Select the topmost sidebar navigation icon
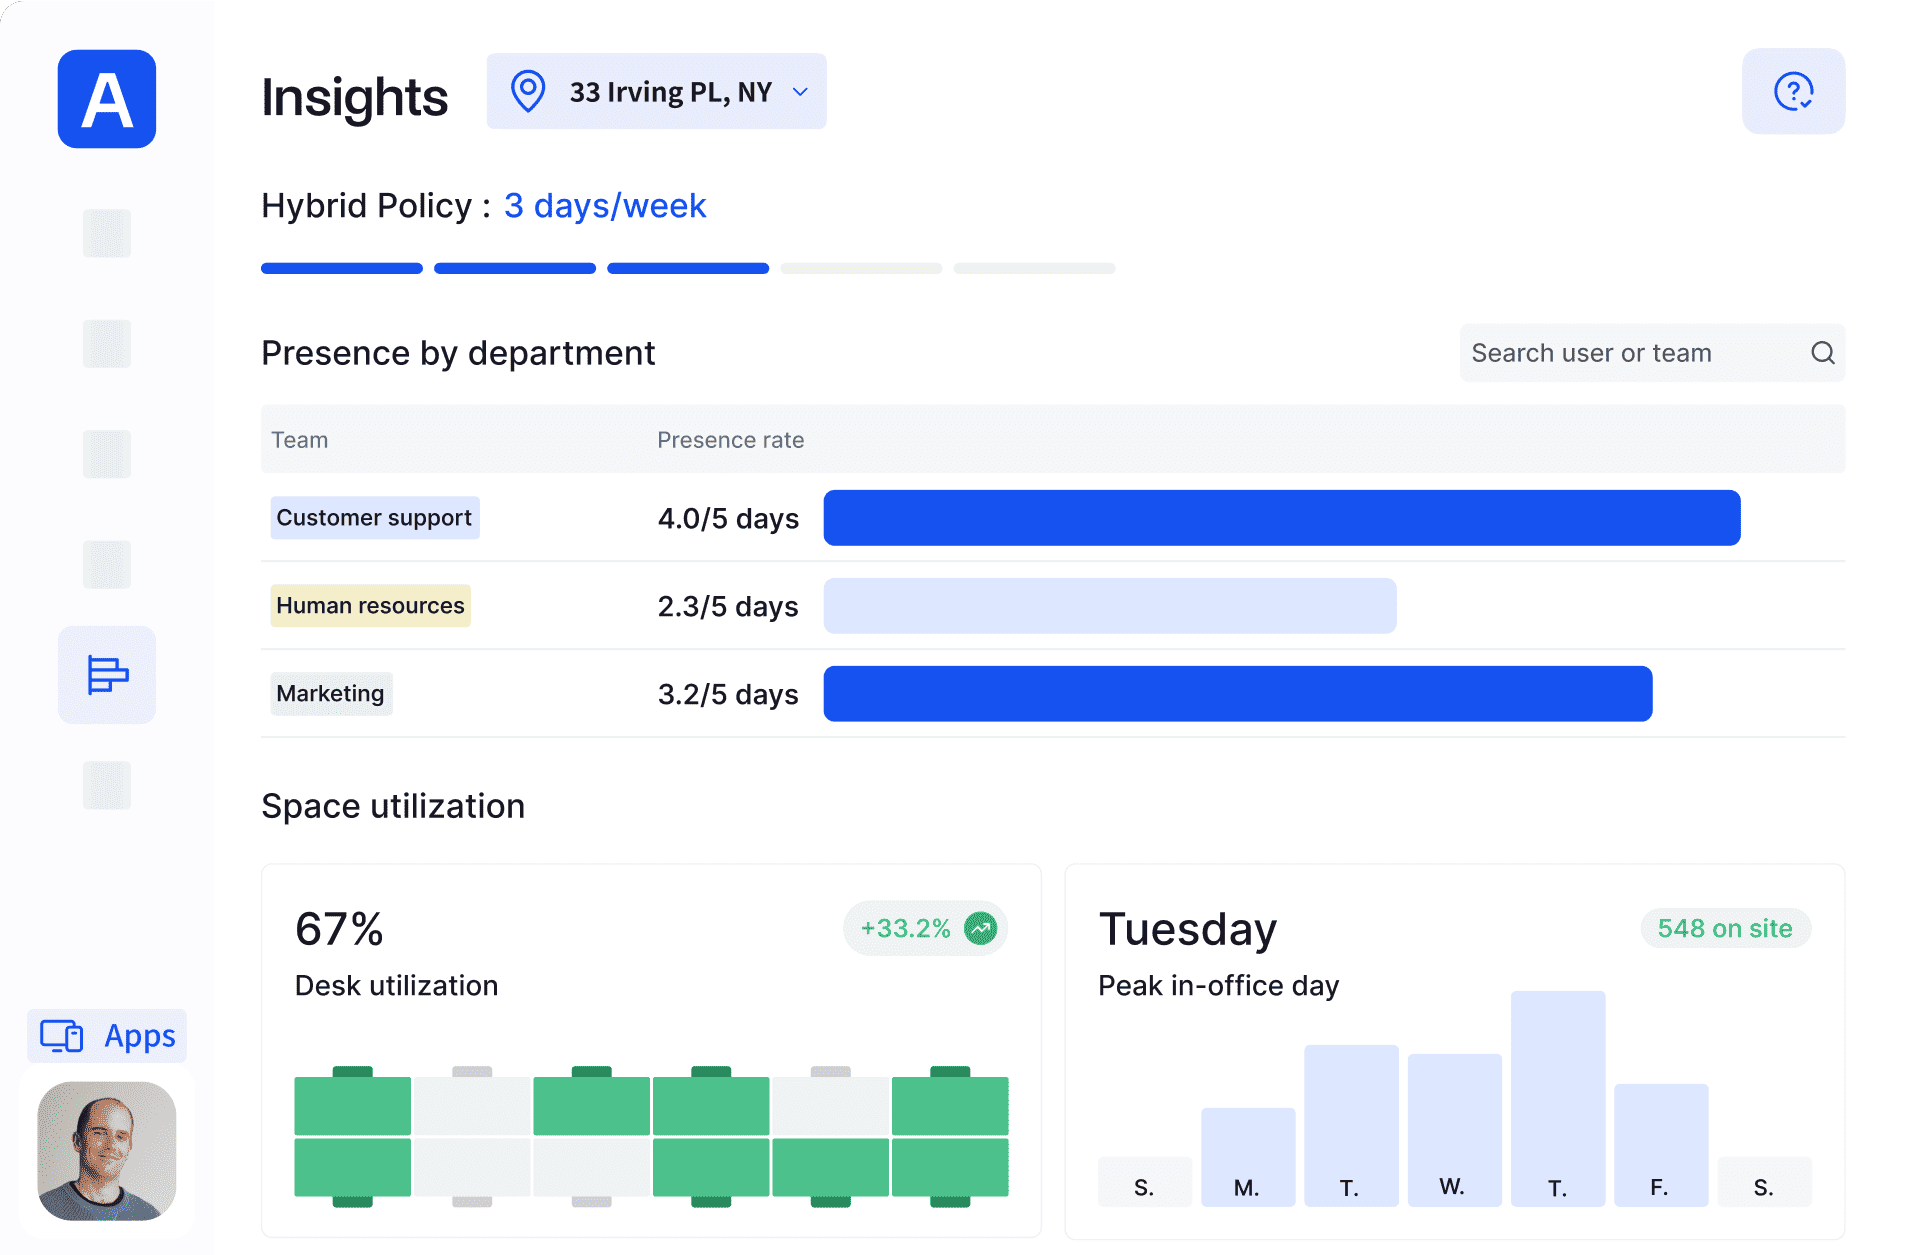Image resolution: width=1926 pixels, height=1255 pixels. tap(106, 233)
